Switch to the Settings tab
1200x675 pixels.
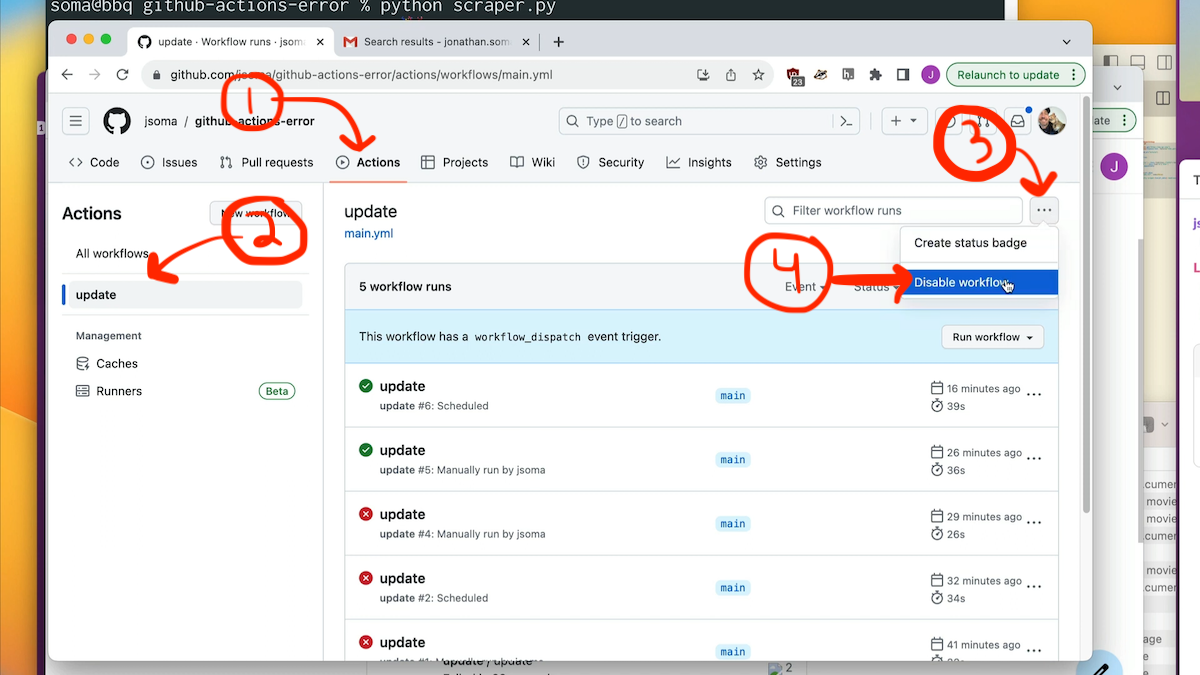point(797,162)
